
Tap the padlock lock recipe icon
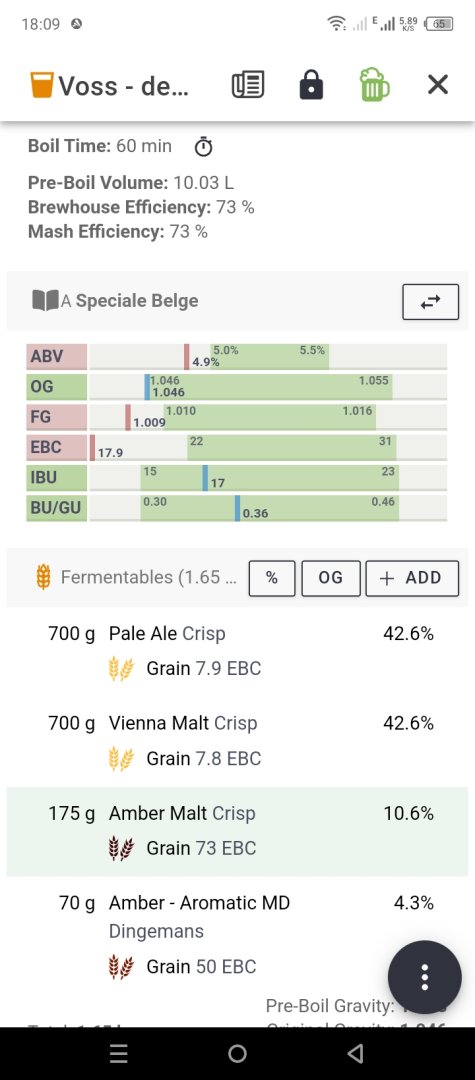(311, 85)
